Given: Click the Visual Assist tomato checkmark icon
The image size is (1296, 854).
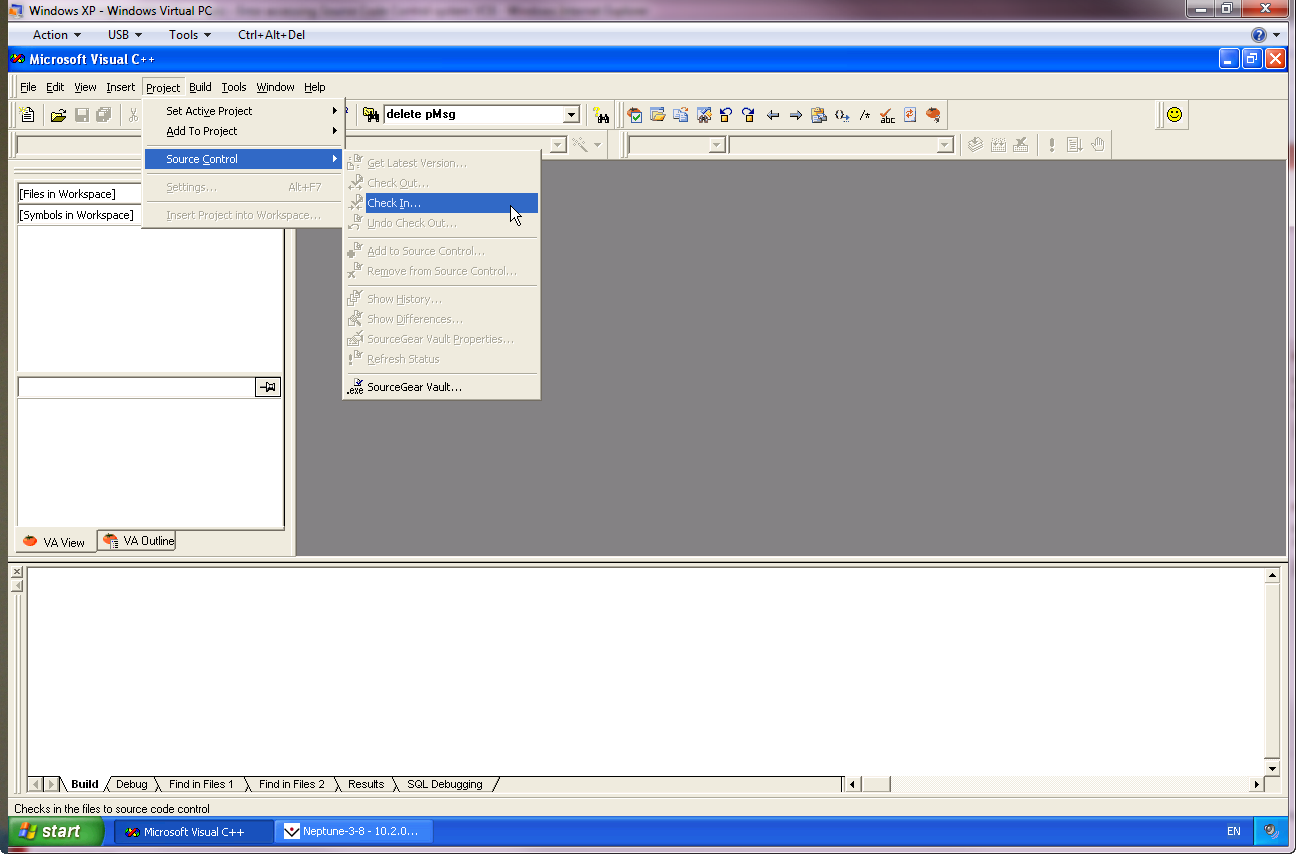Looking at the screenshot, I should click(634, 115).
